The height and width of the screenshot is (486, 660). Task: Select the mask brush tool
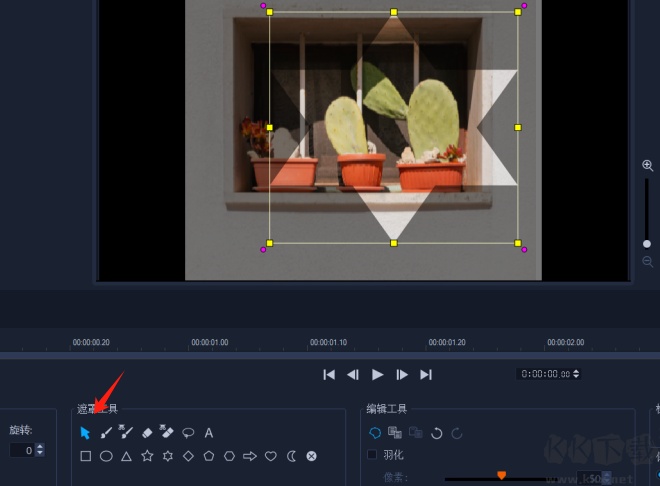click(106, 433)
